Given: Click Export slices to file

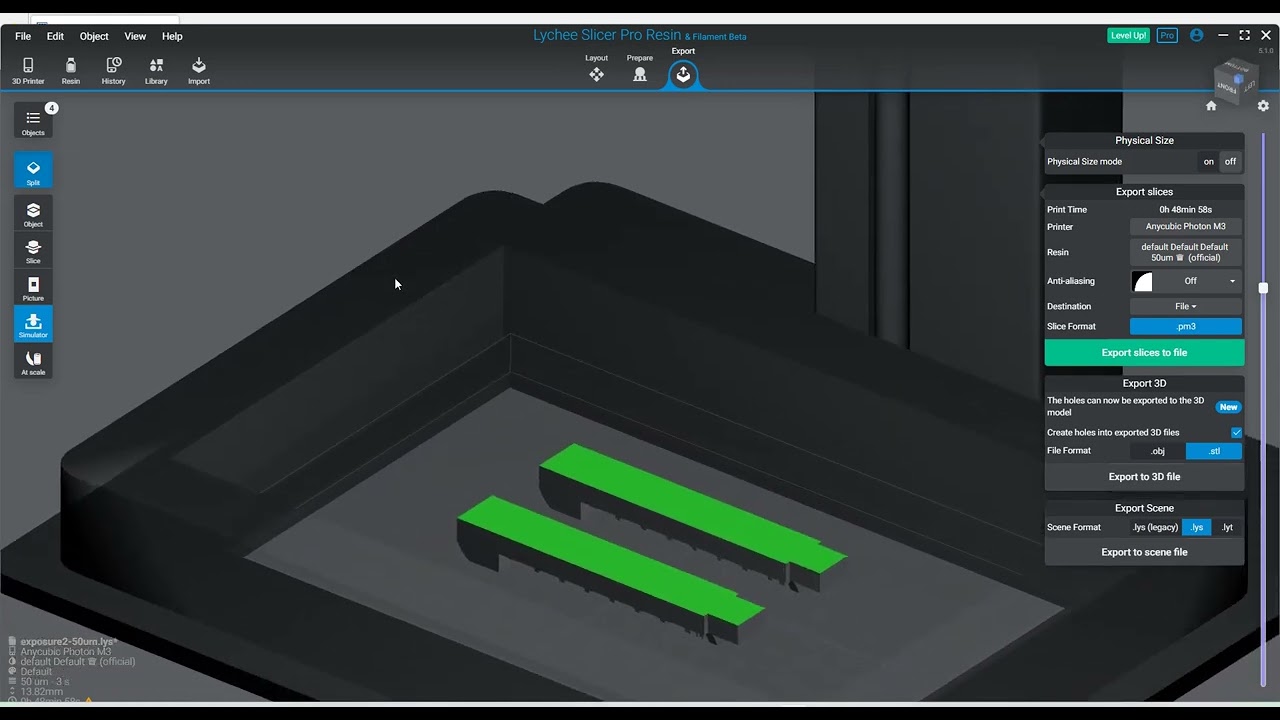Looking at the screenshot, I should pos(1144,352).
